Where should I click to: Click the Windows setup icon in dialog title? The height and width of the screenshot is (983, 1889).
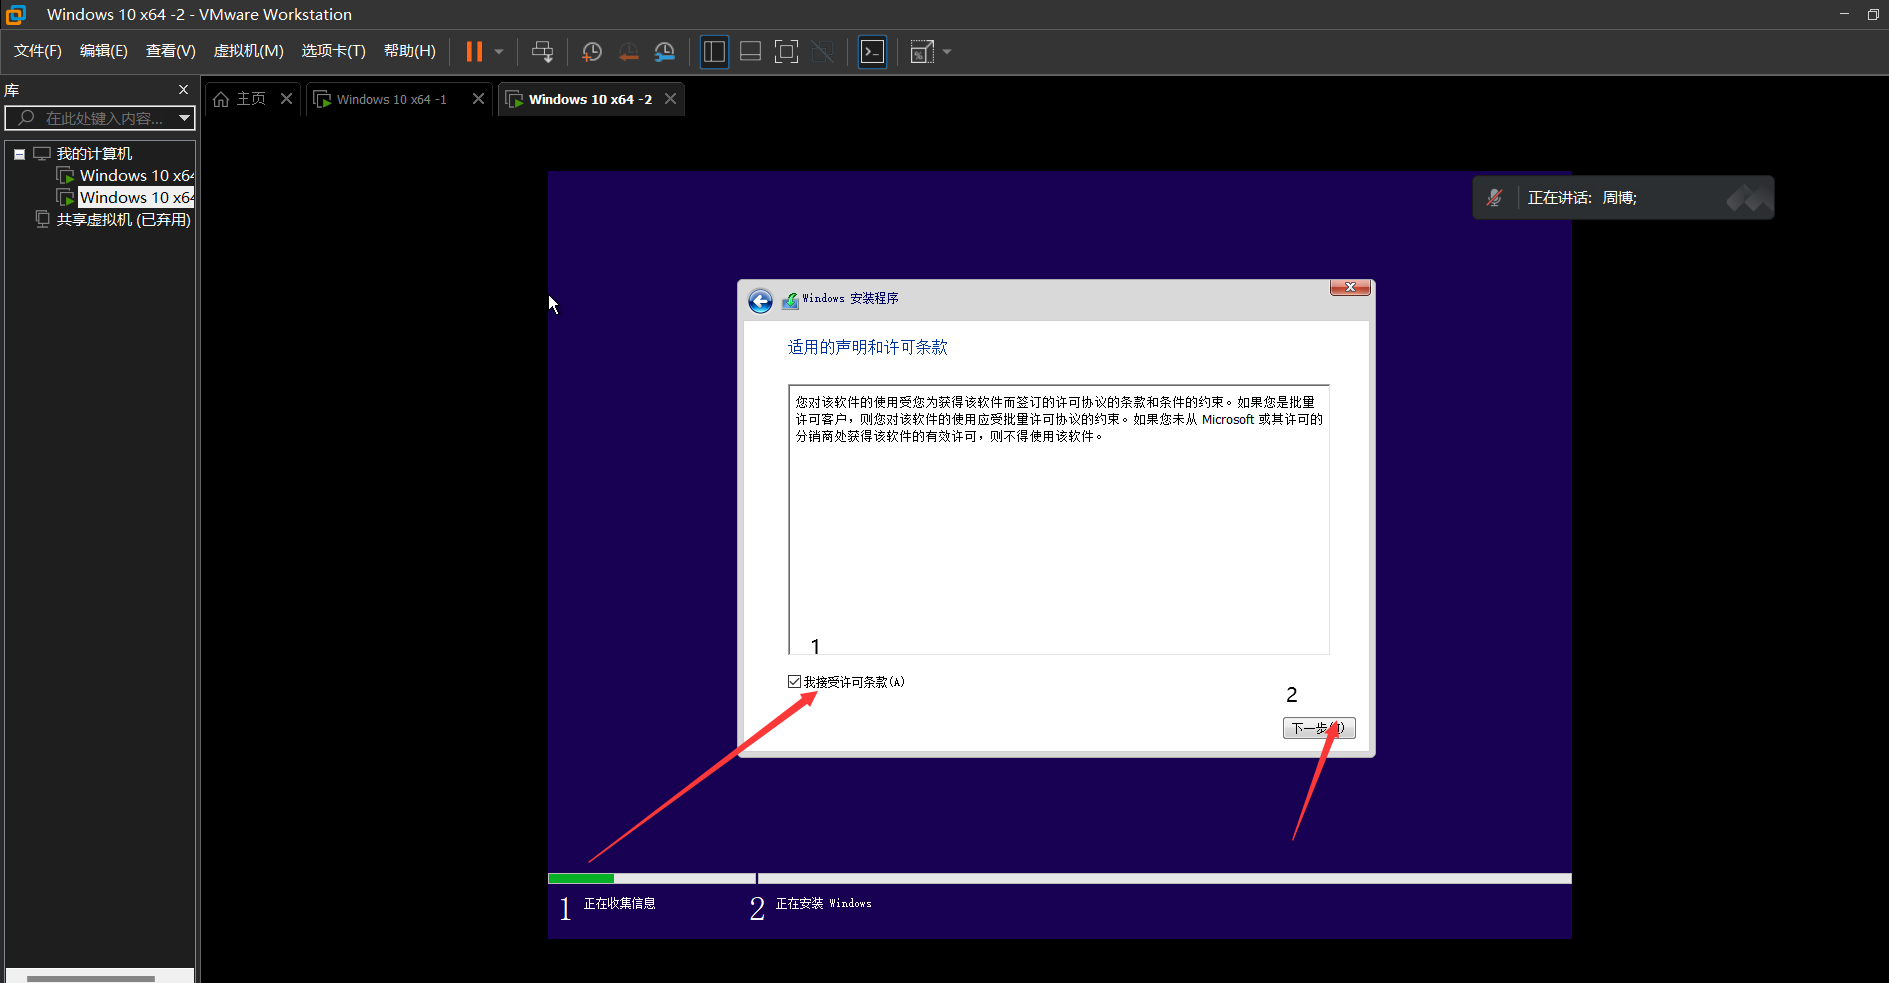(790, 300)
